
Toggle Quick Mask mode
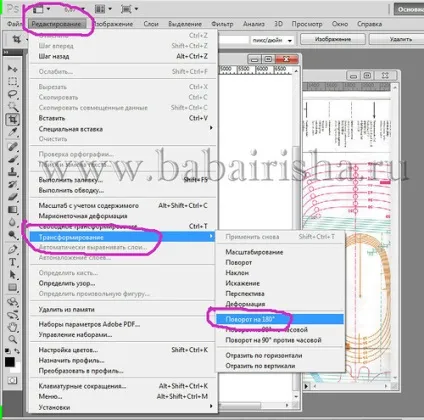pyautogui.click(x=13, y=380)
